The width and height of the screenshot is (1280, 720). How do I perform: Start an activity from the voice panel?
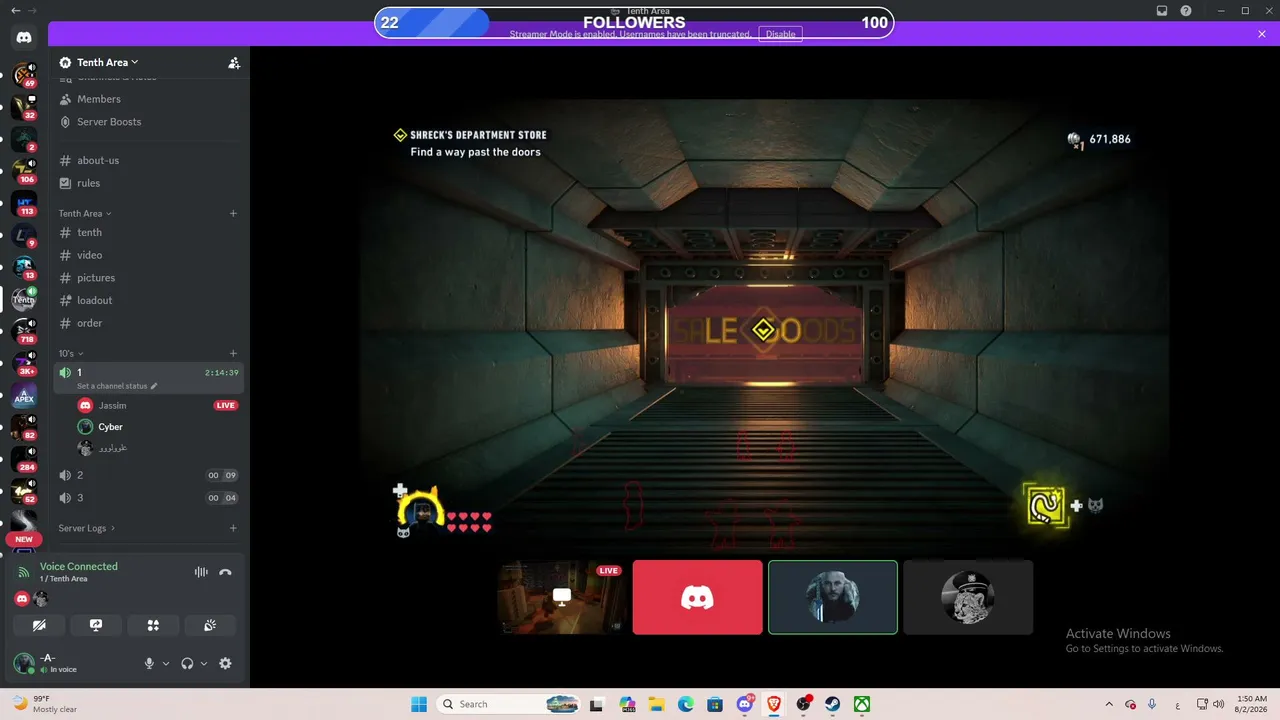click(153, 625)
